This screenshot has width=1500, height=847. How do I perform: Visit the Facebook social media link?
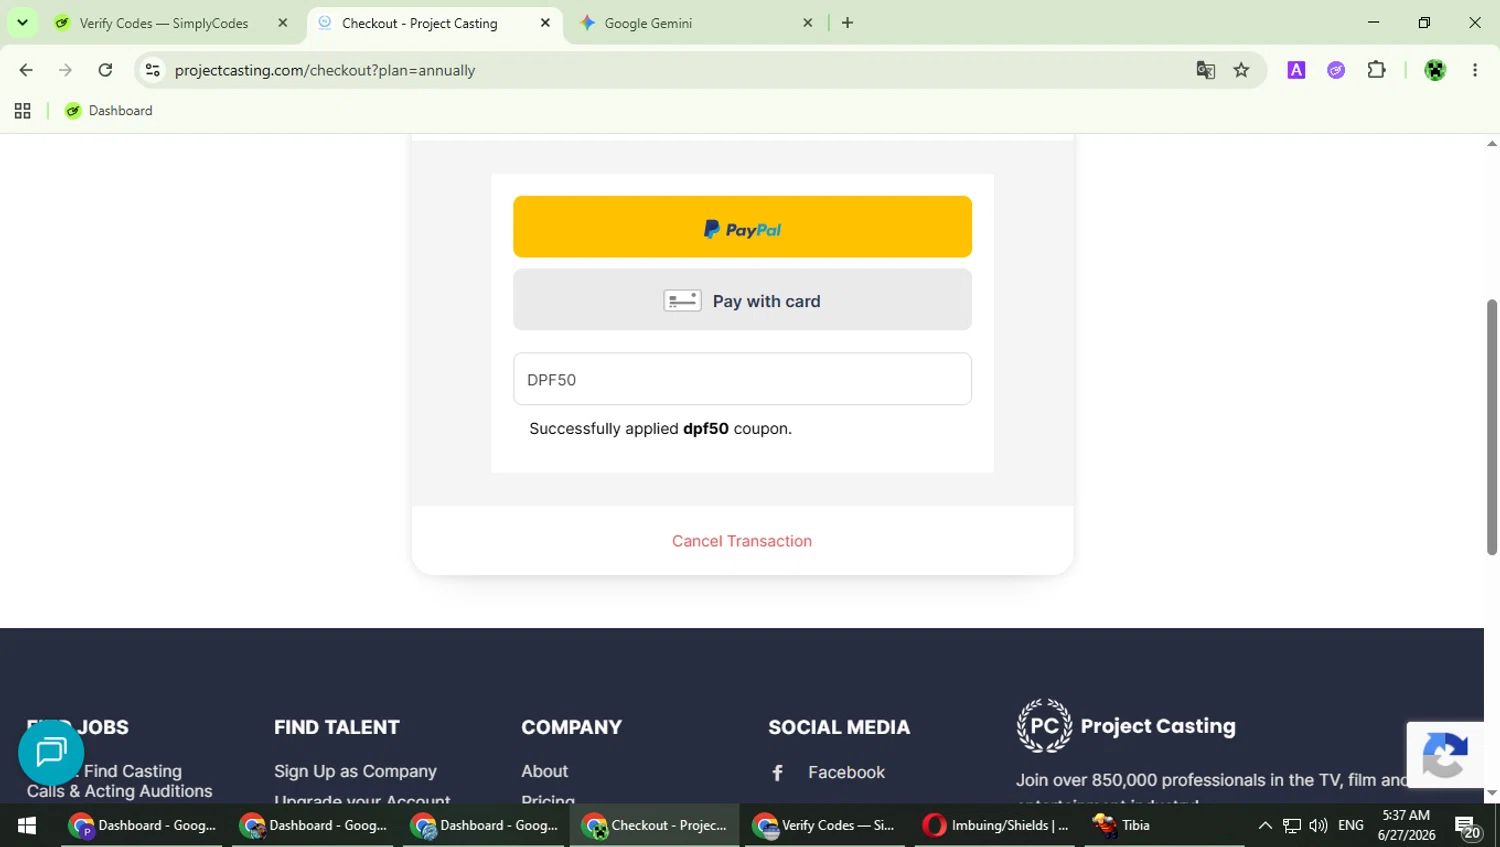846,772
